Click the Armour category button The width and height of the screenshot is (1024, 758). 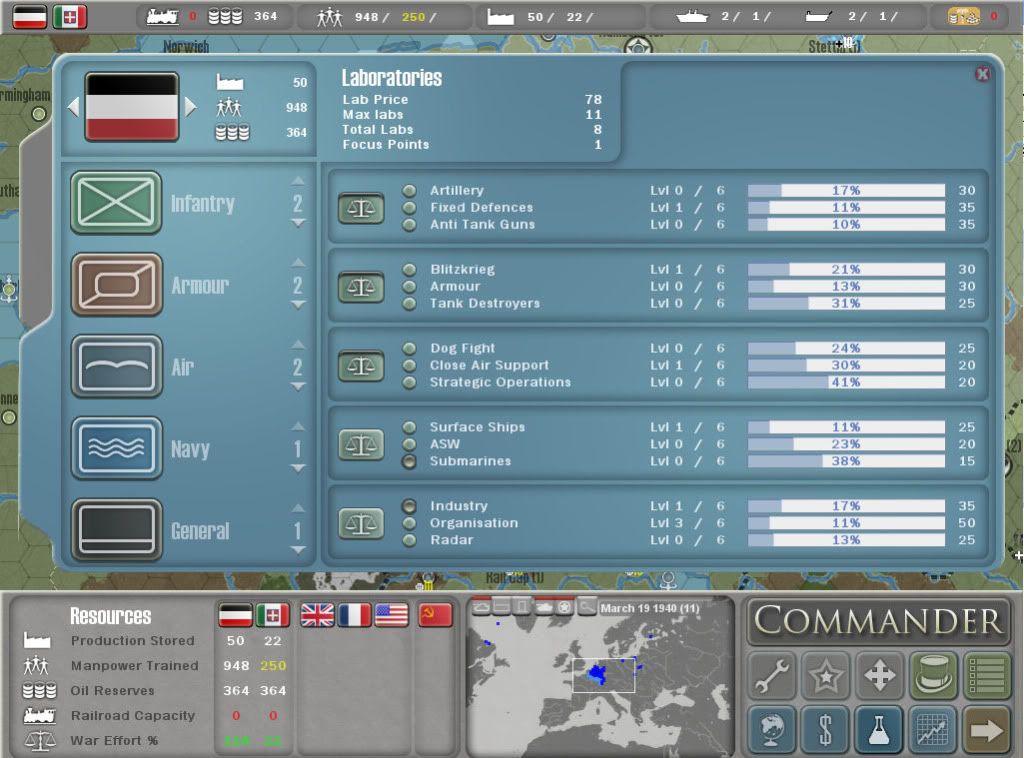pyautogui.click(x=116, y=285)
